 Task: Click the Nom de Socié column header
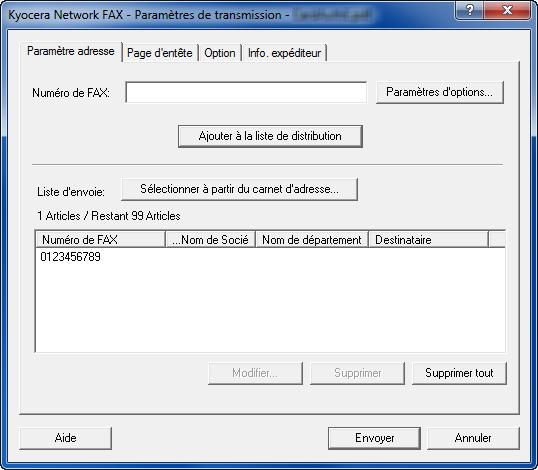click(210, 239)
